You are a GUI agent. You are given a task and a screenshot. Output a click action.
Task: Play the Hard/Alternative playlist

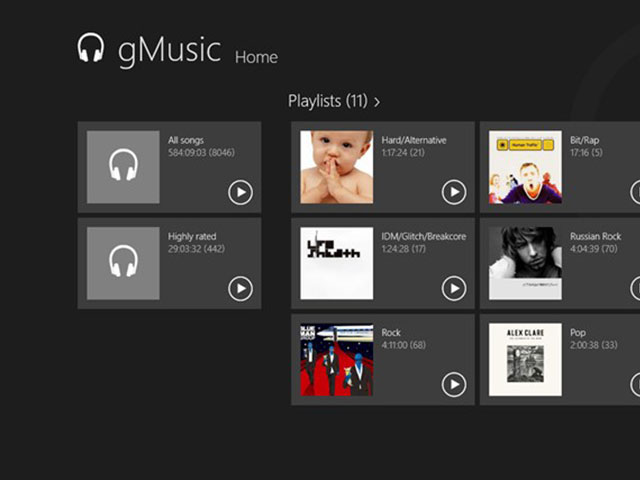[x=454, y=192]
